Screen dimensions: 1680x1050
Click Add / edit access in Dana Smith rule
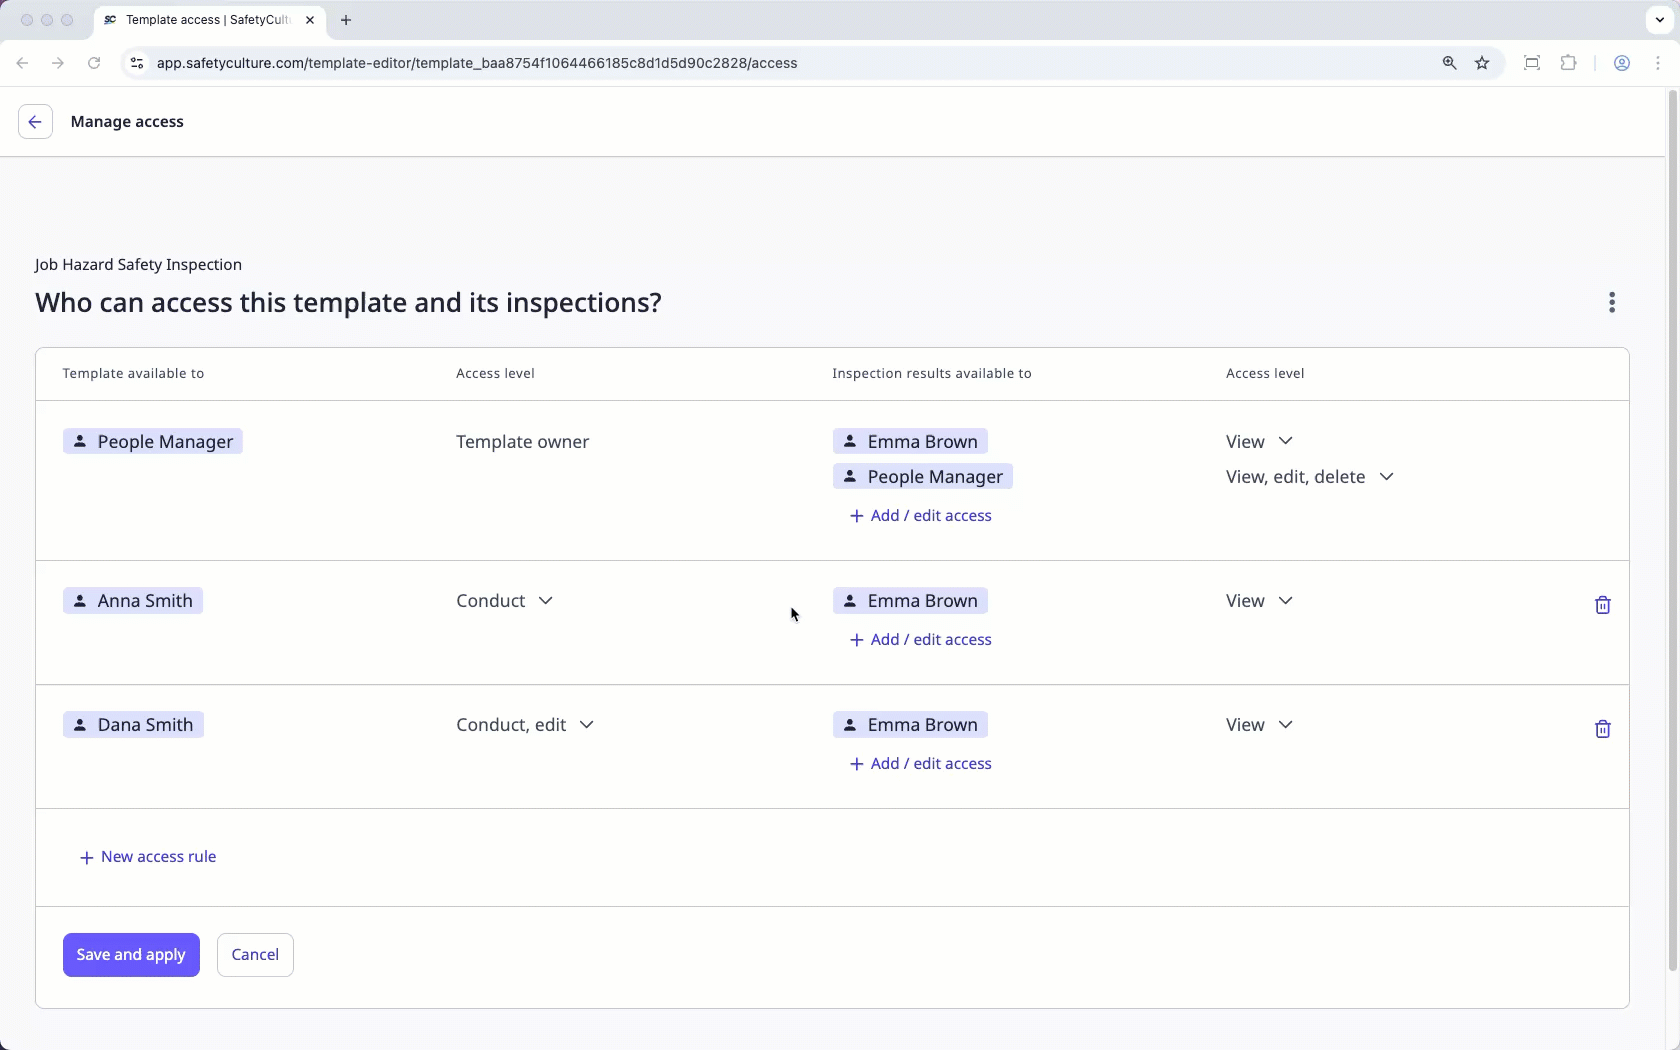click(x=920, y=764)
